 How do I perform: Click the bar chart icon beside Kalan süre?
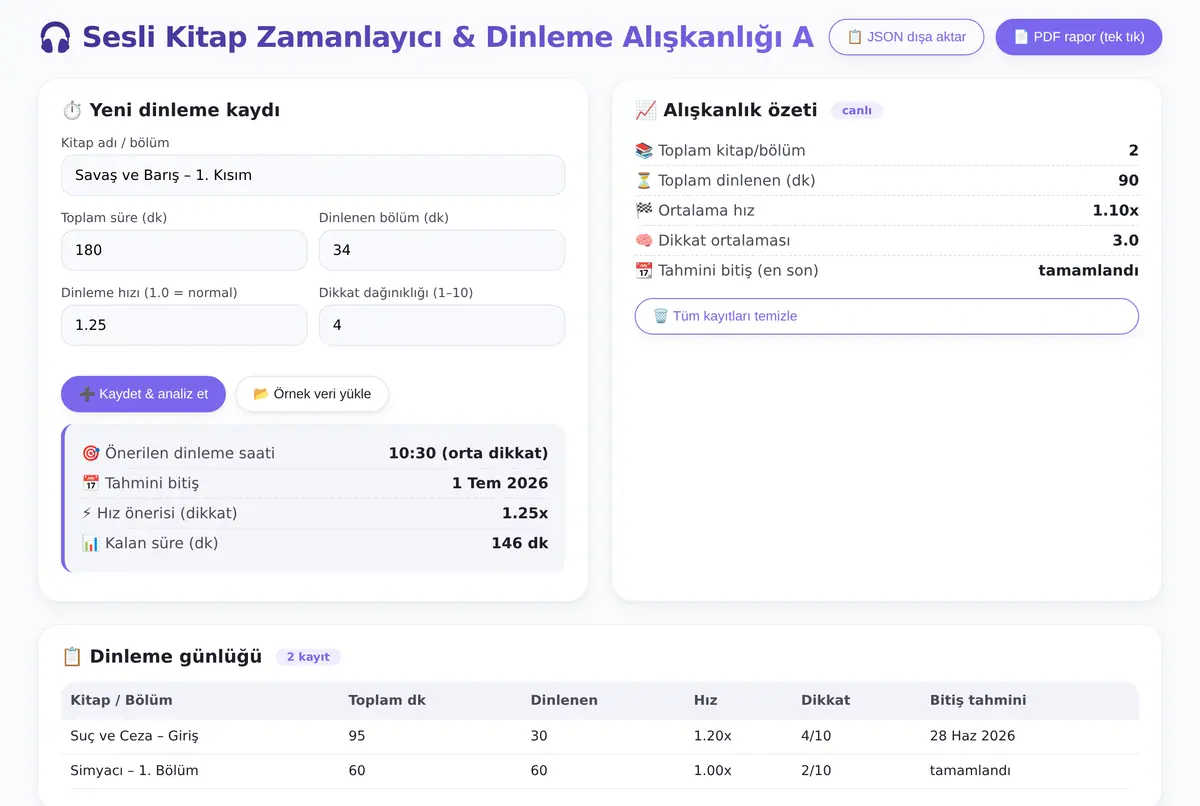91,543
